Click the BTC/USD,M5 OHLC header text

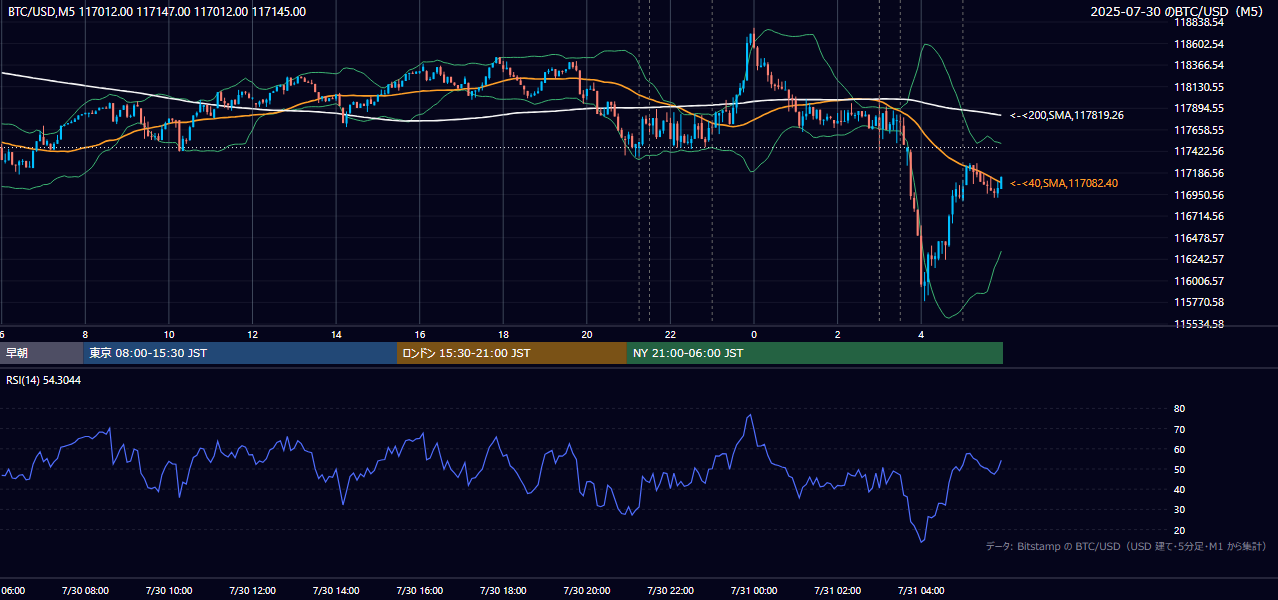click(157, 12)
